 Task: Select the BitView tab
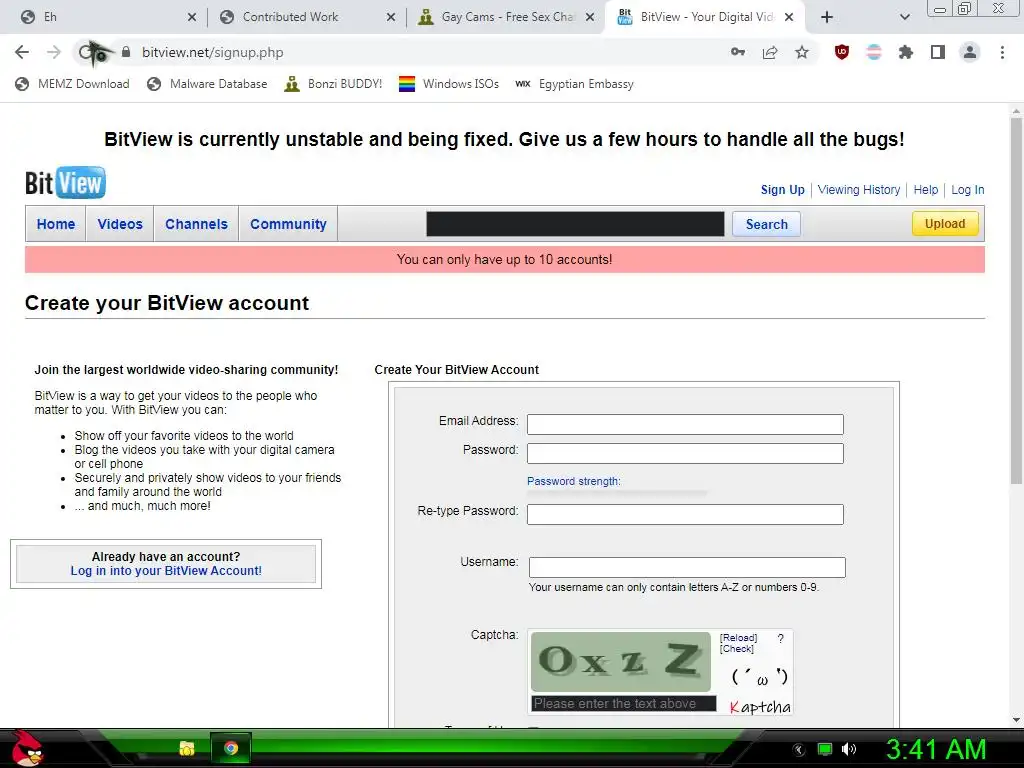[x=705, y=17]
